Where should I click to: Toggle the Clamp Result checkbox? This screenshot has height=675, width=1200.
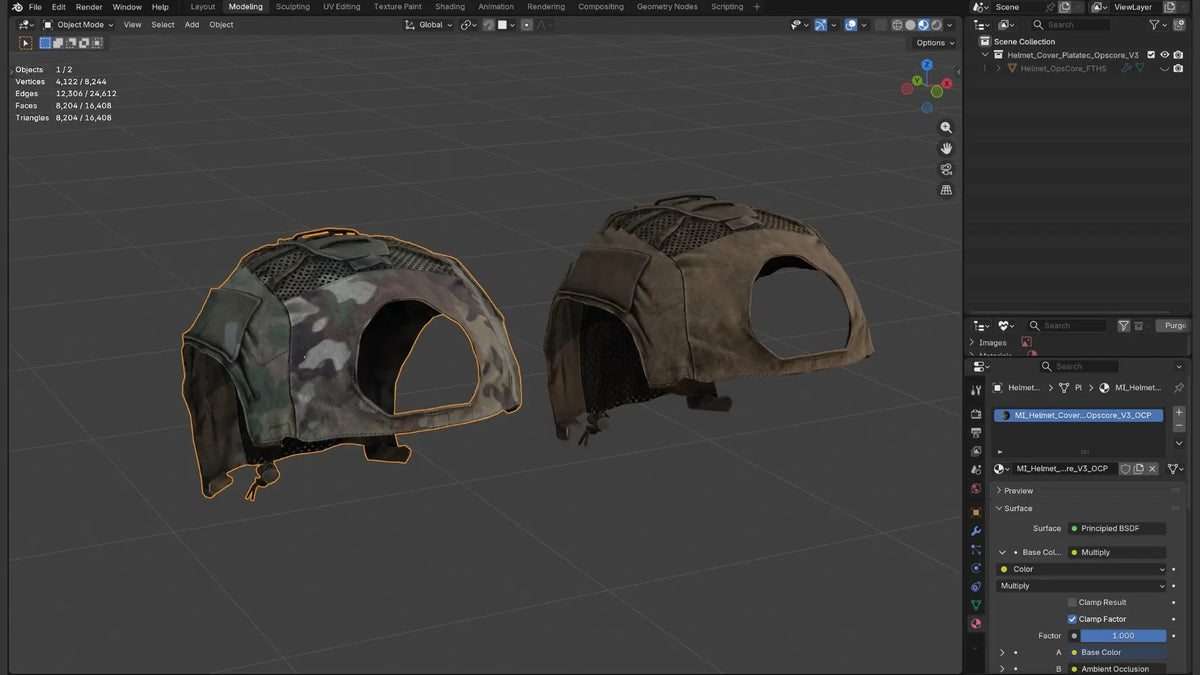pyautogui.click(x=1072, y=602)
